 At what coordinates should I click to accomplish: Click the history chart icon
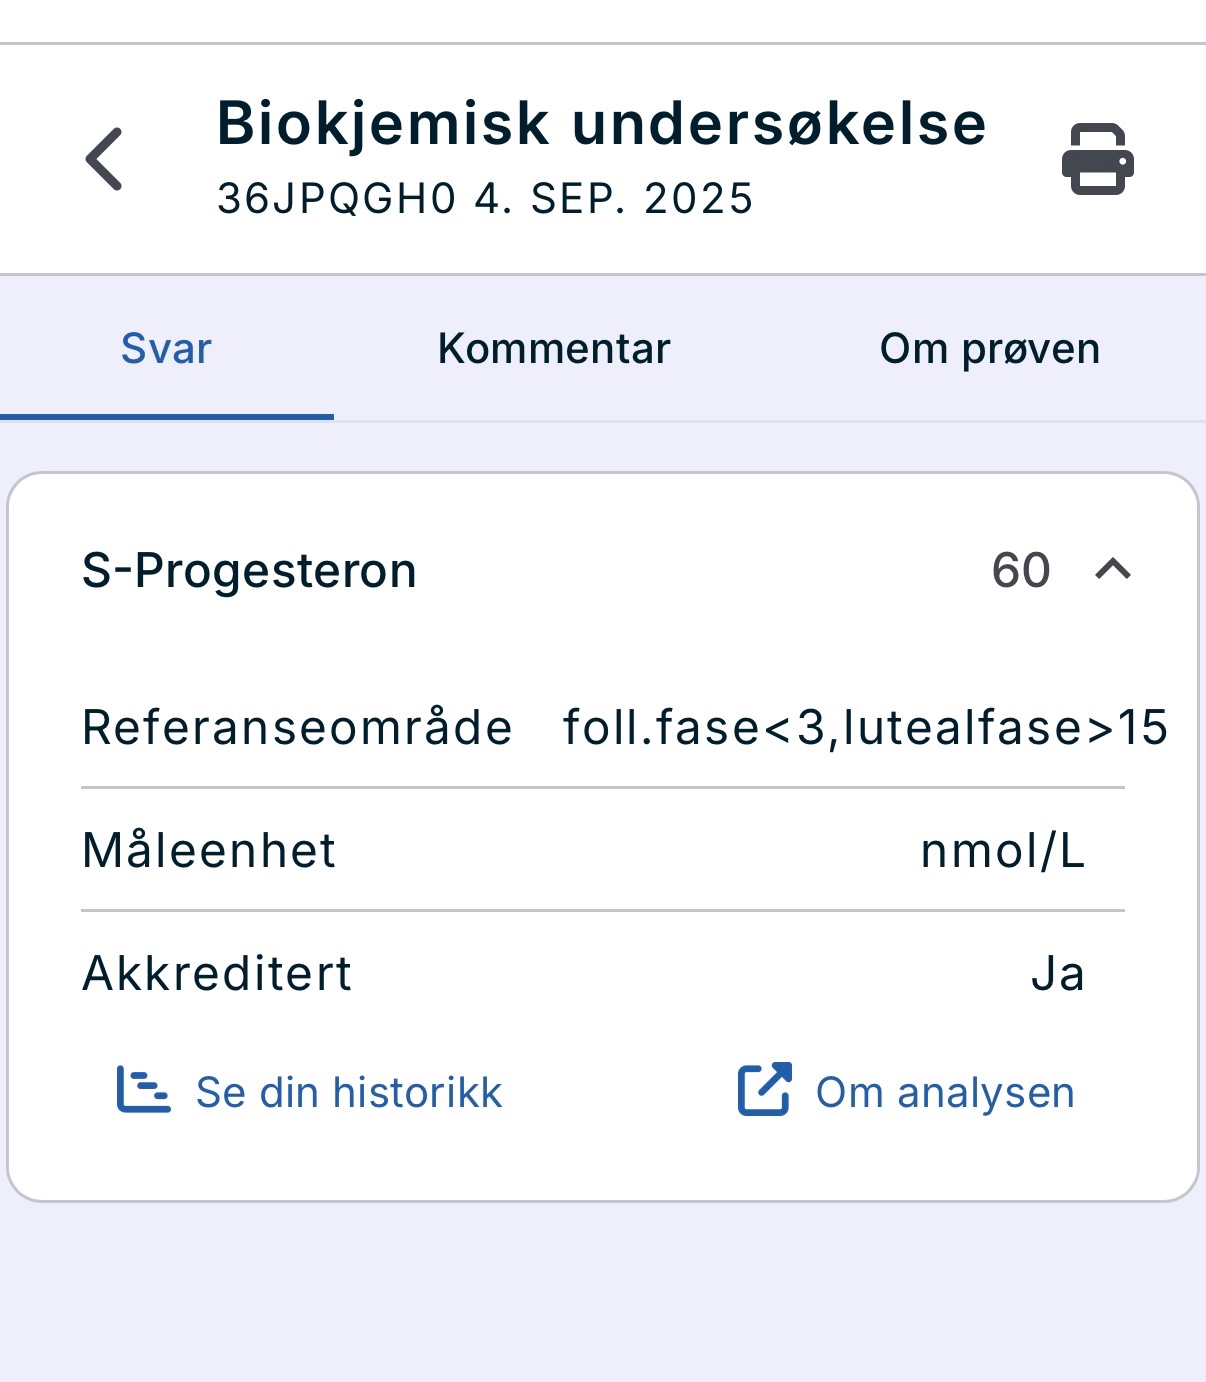tap(142, 1090)
